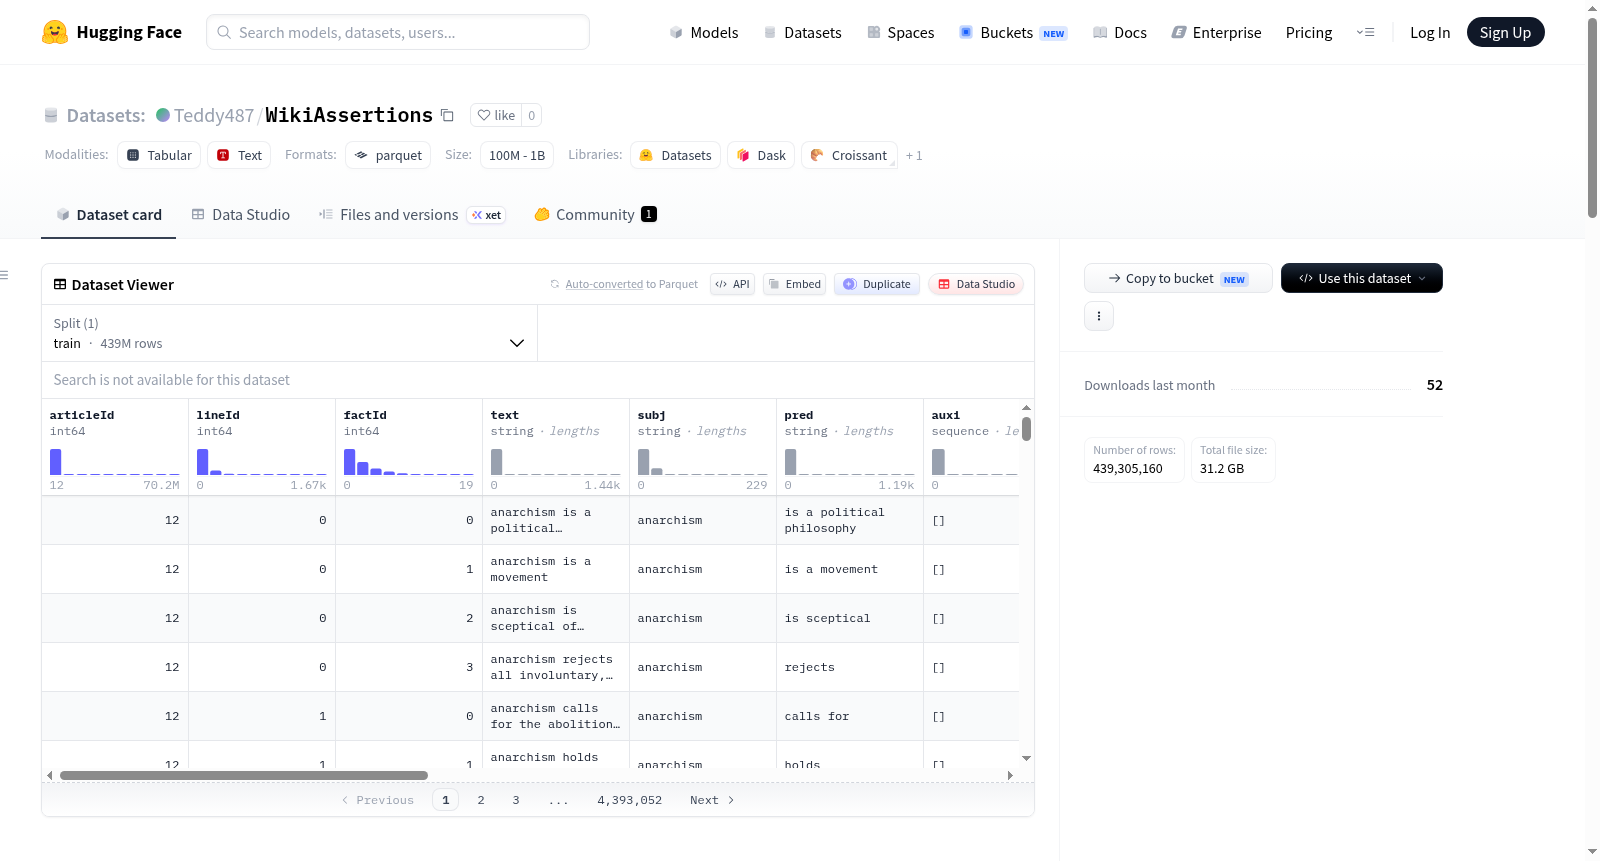Click the articleId histogram range bar
This screenshot has height=861, width=1600.
coord(115,462)
